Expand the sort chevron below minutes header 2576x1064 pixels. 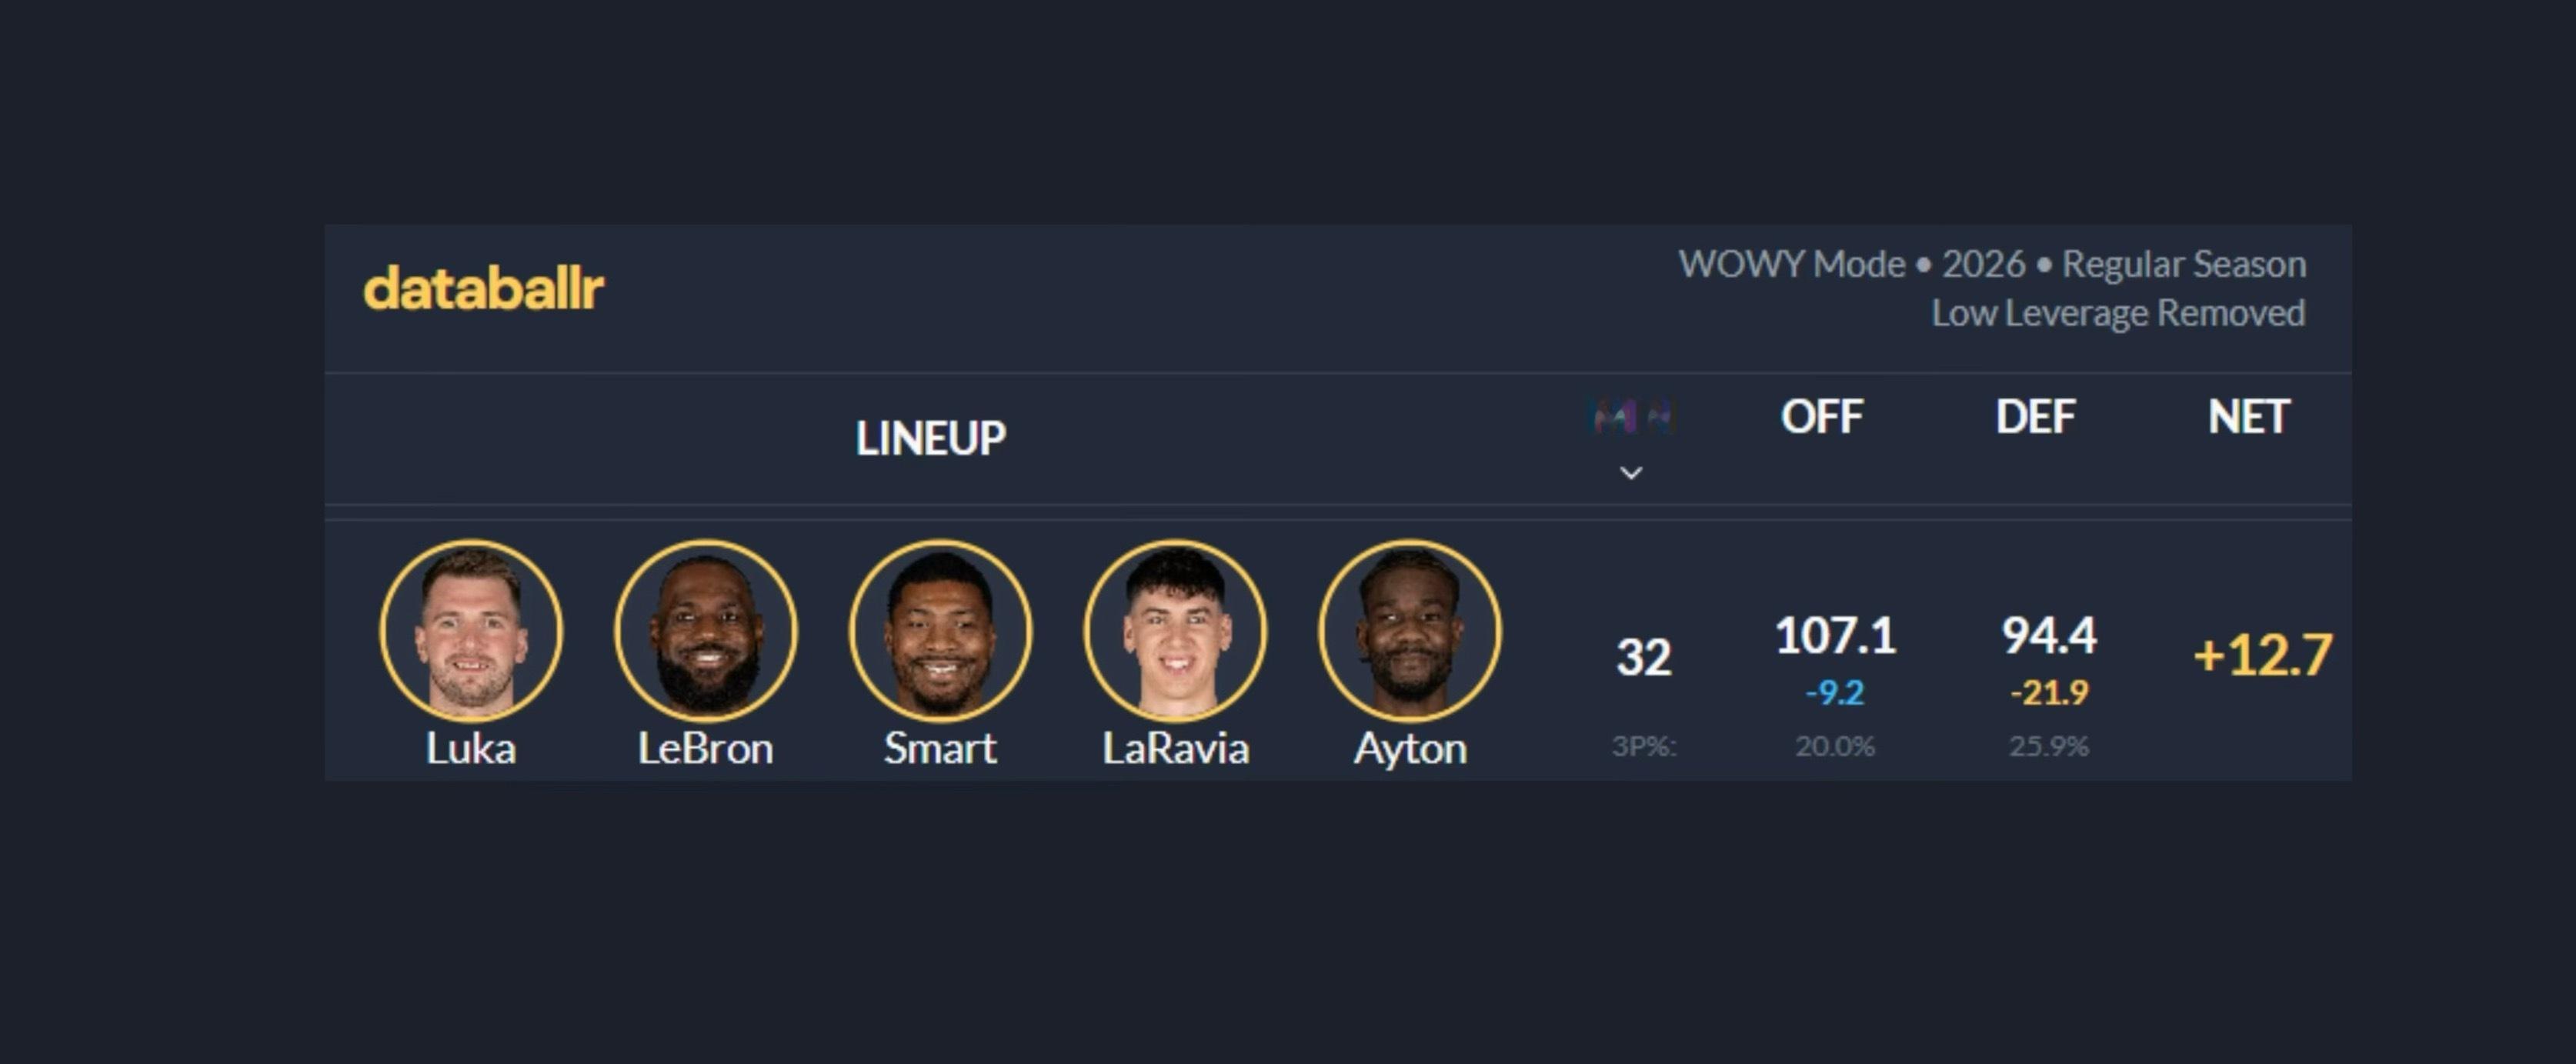click(x=1631, y=473)
